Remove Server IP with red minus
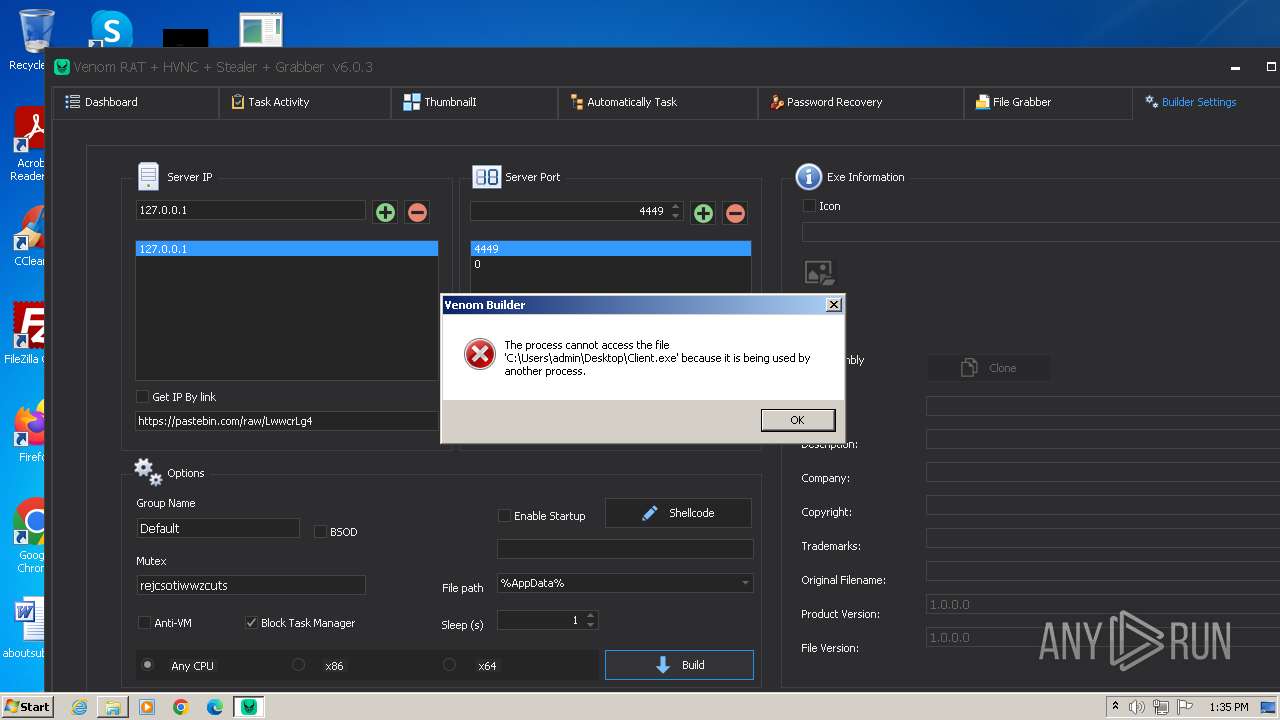Viewport: 1280px width, 720px height. [418, 212]
